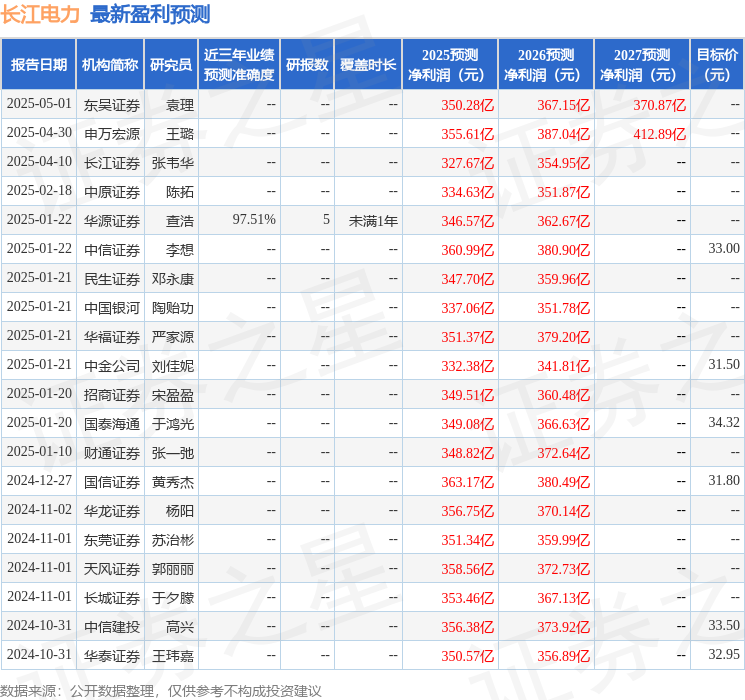Click the value 337.06亿
This screenshot has width=745, height=700.
pos(468,308)
